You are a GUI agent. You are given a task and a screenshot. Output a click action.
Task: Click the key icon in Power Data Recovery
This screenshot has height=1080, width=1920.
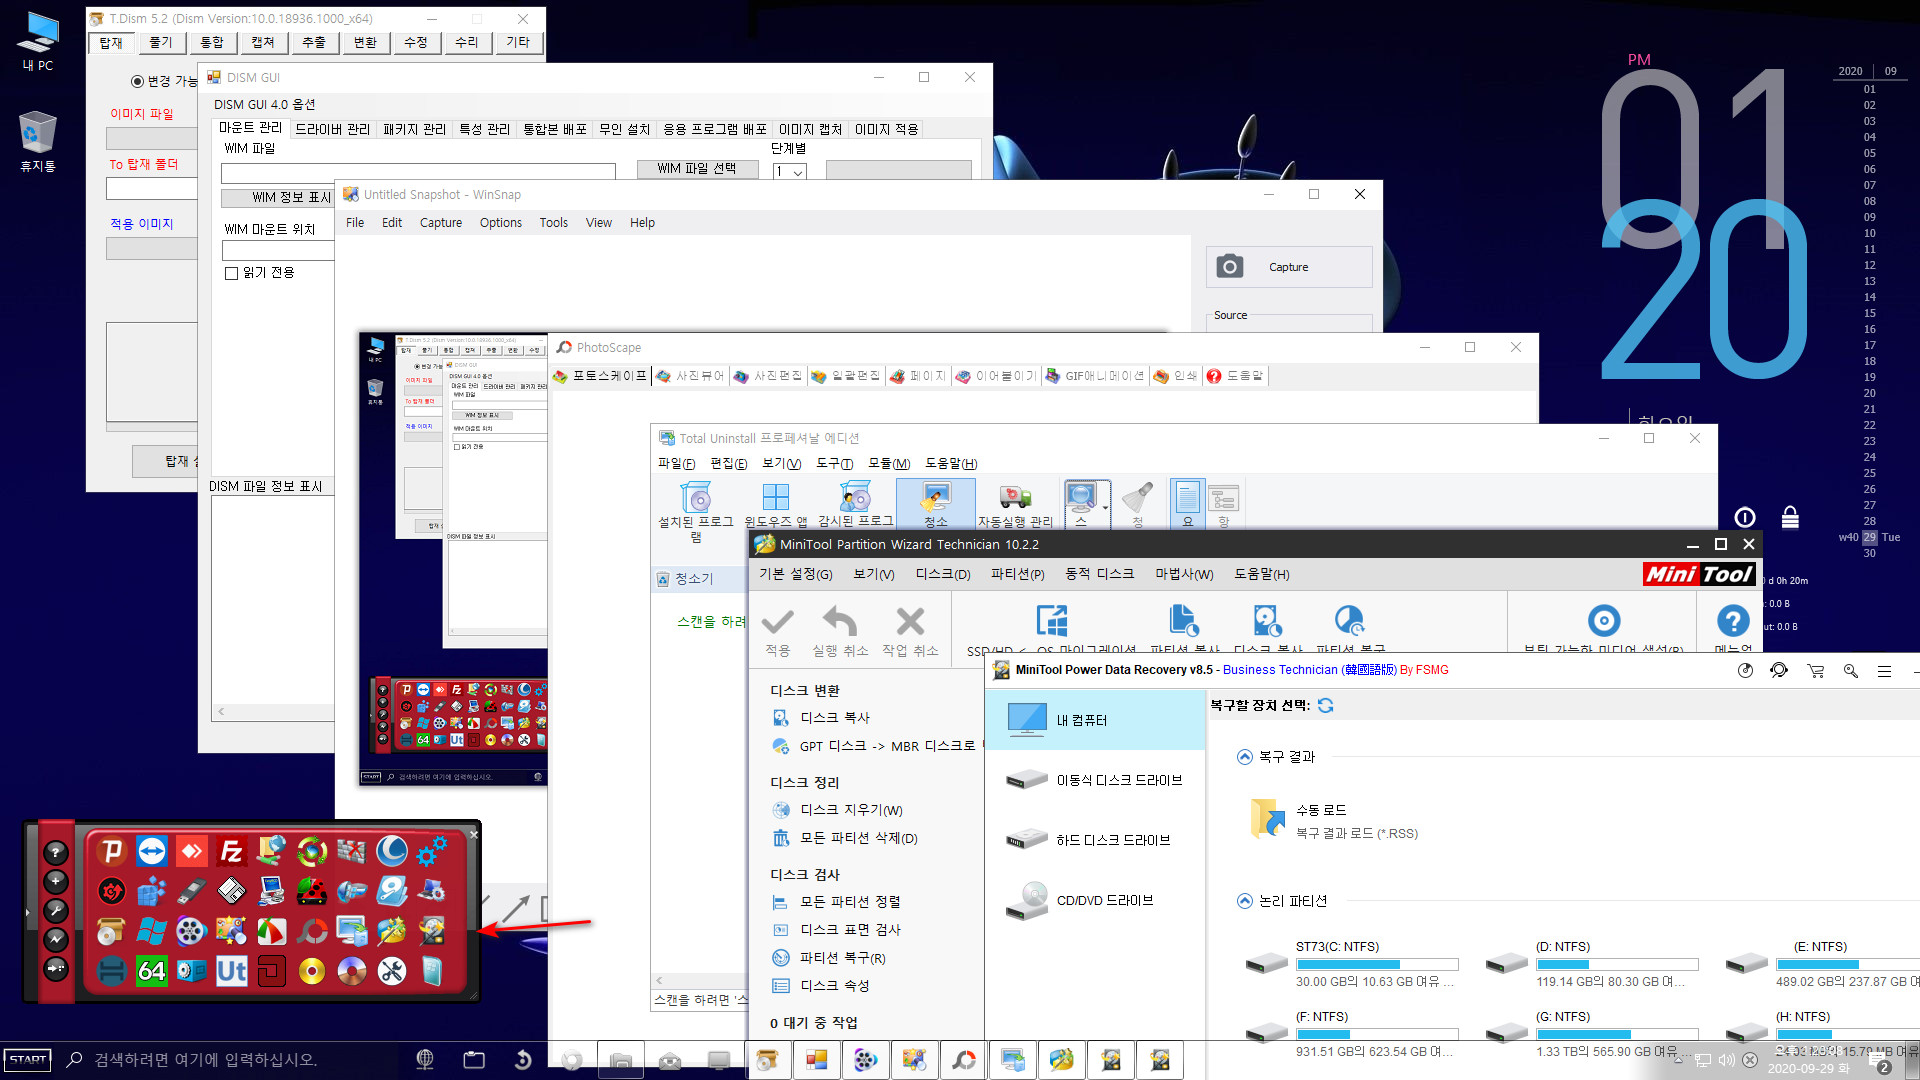click(1851, 671)
